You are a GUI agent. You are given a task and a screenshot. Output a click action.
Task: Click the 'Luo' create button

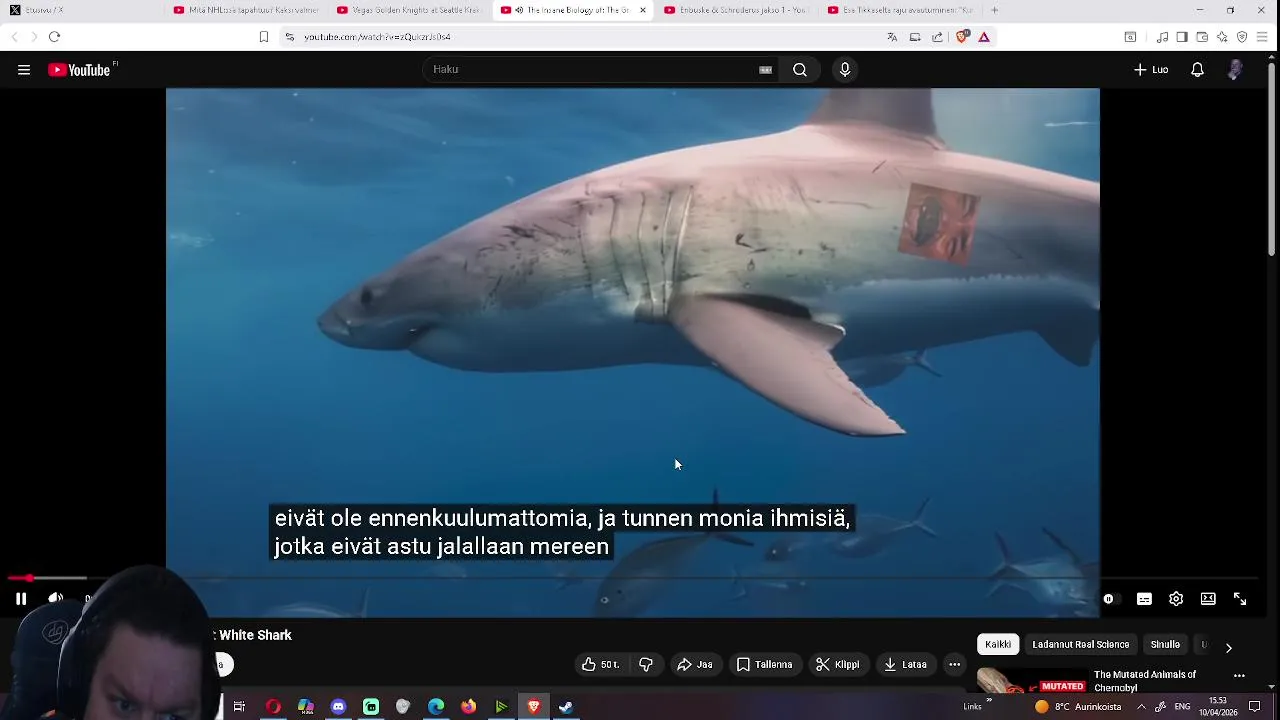(1151, 70)
